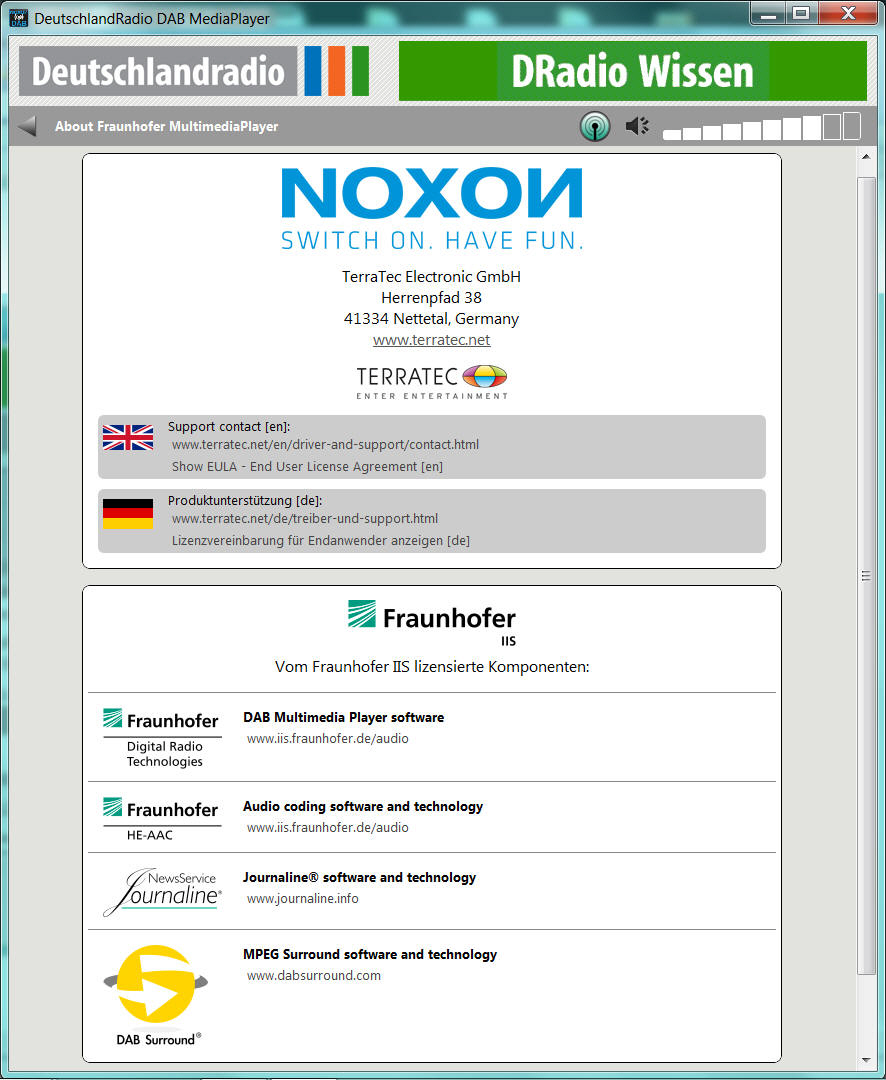886x1080 pixels.
Task: Click '41334 Nettetal, Germany' text
Action: point(431,318)
